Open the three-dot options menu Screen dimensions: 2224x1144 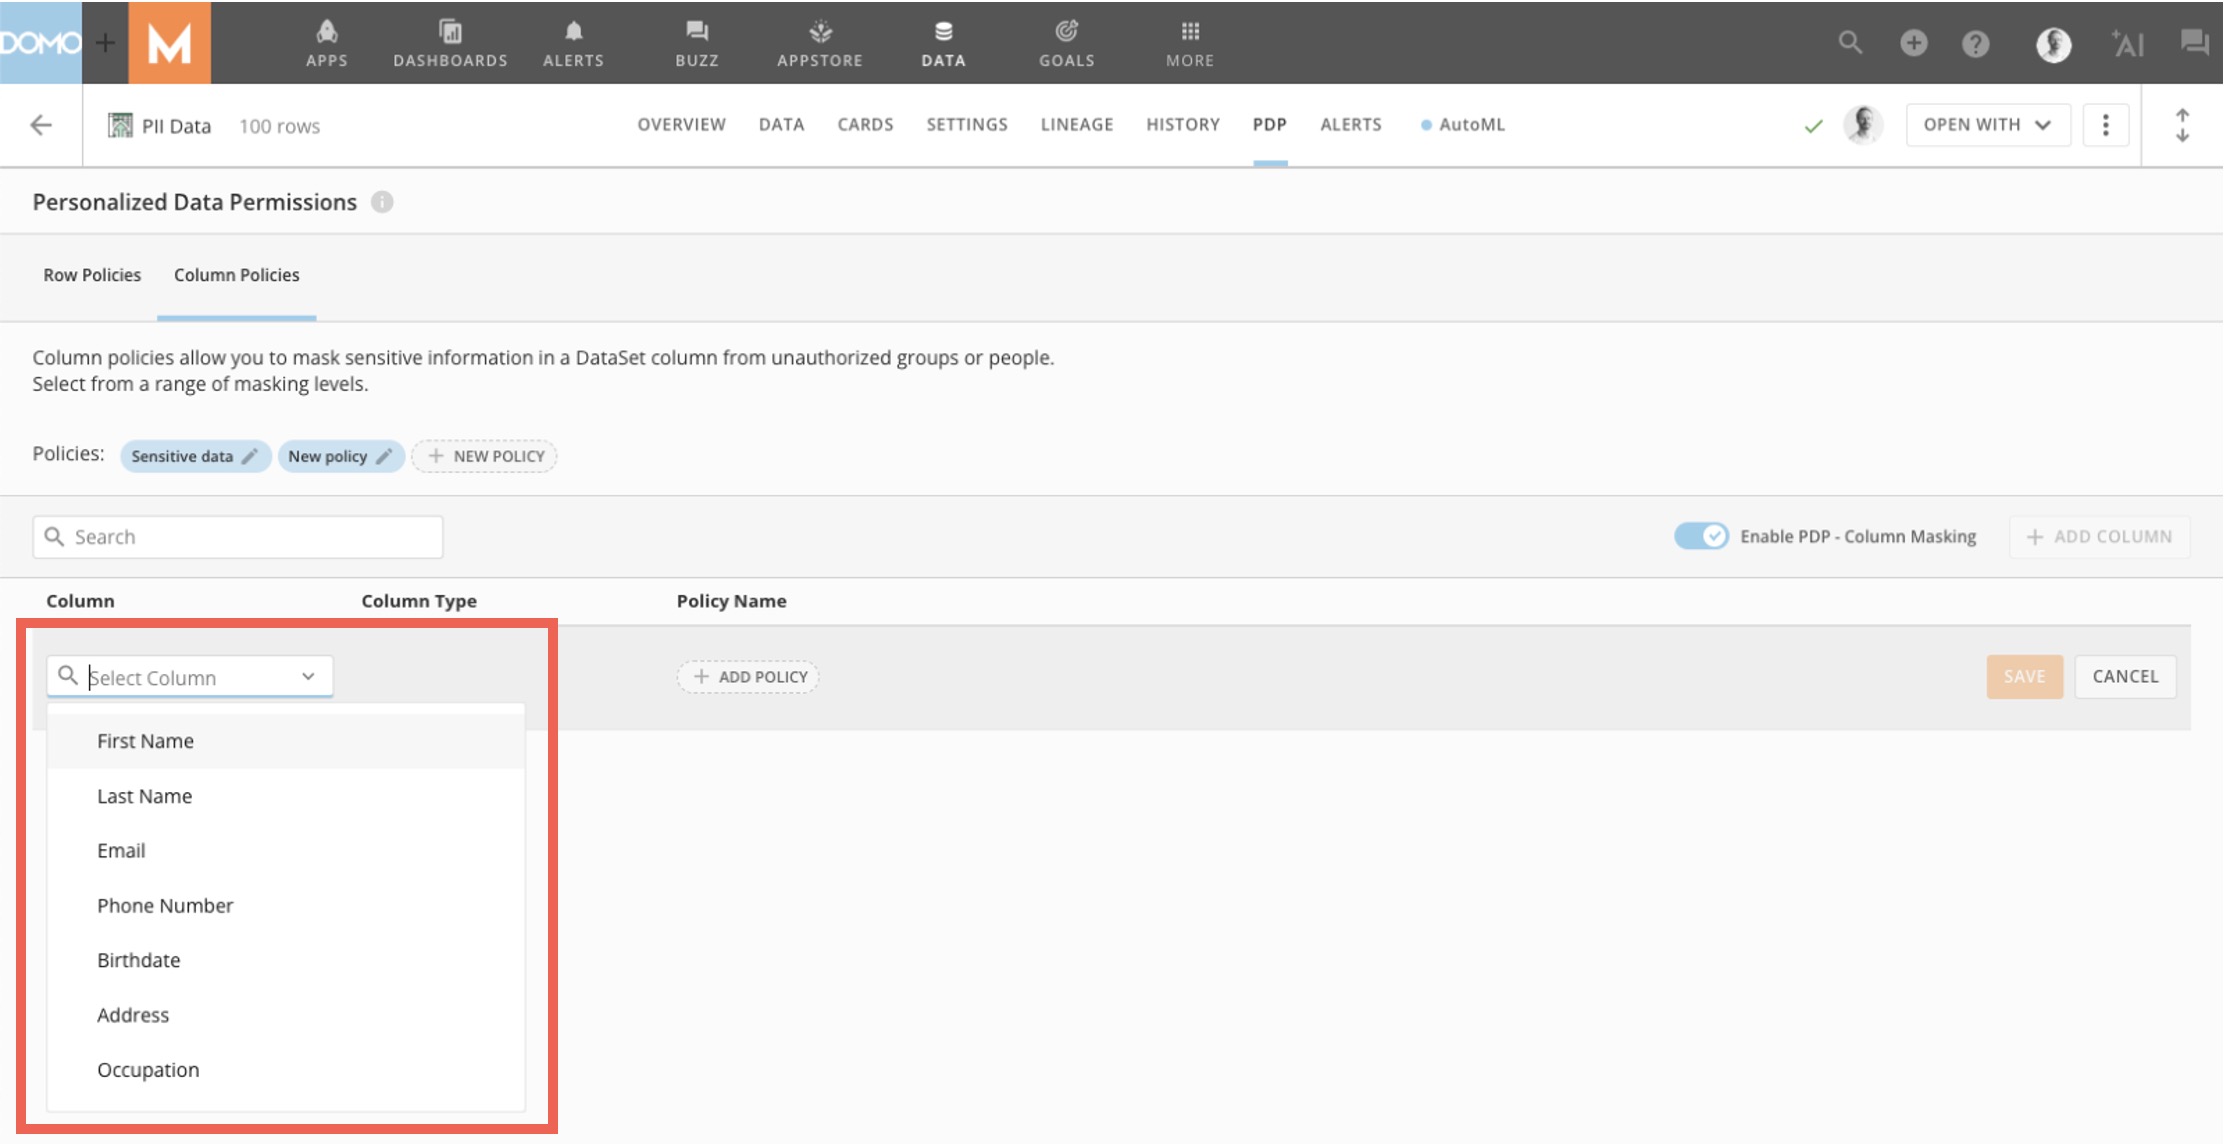tap(2106, 124)
